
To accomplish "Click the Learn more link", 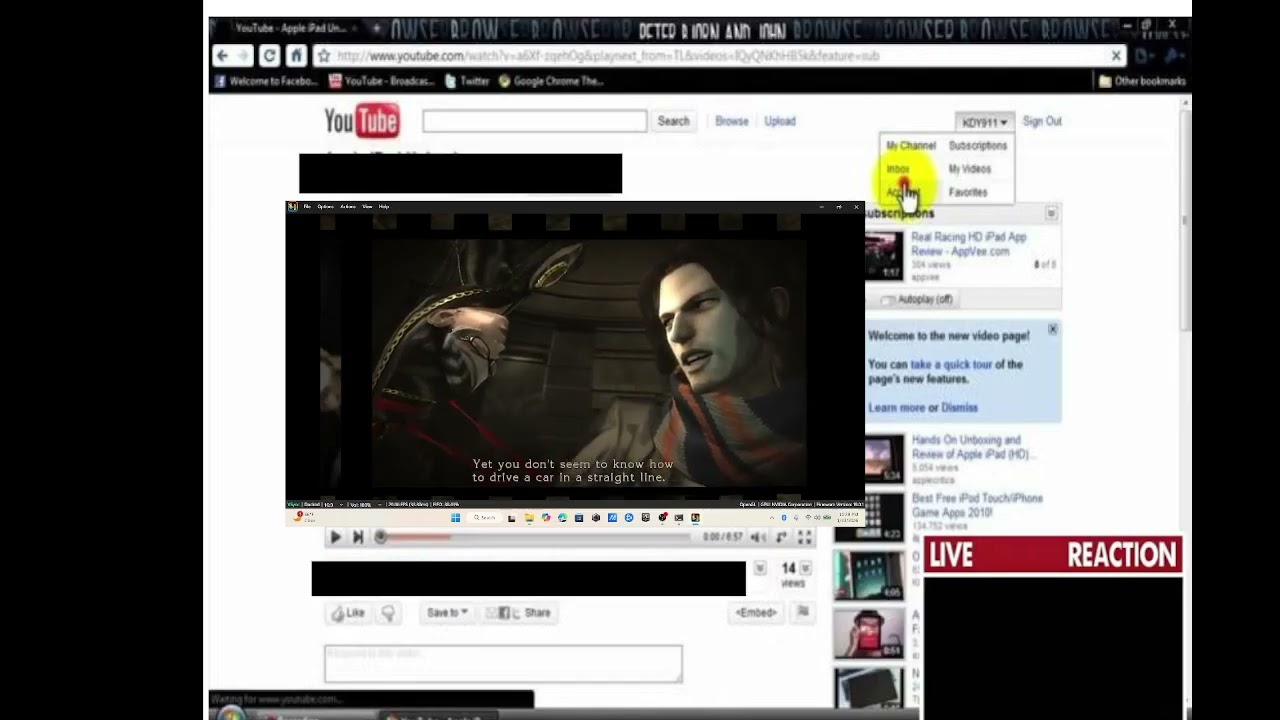I will [896, 408].
